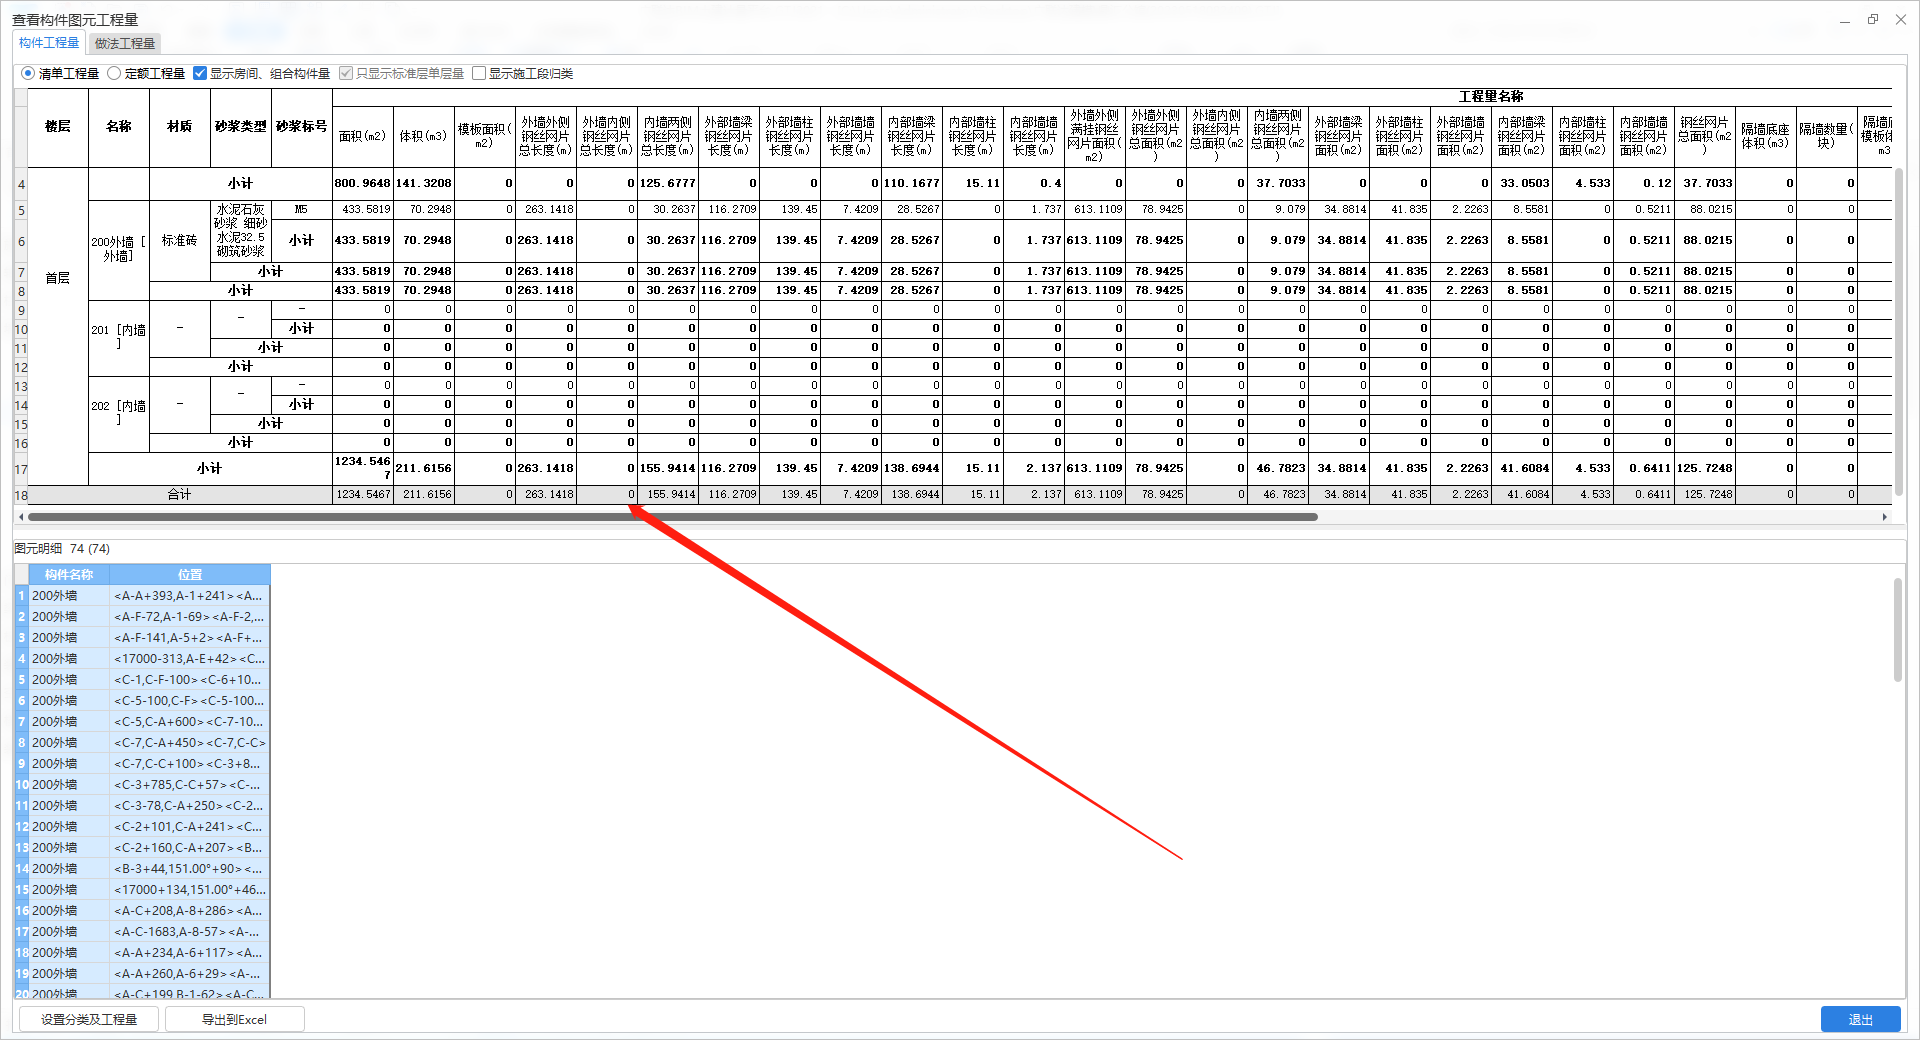Click the 外墙外侧钢丝网片总长度 column header
1920x1040 pixels.
[x=545, y=136]
